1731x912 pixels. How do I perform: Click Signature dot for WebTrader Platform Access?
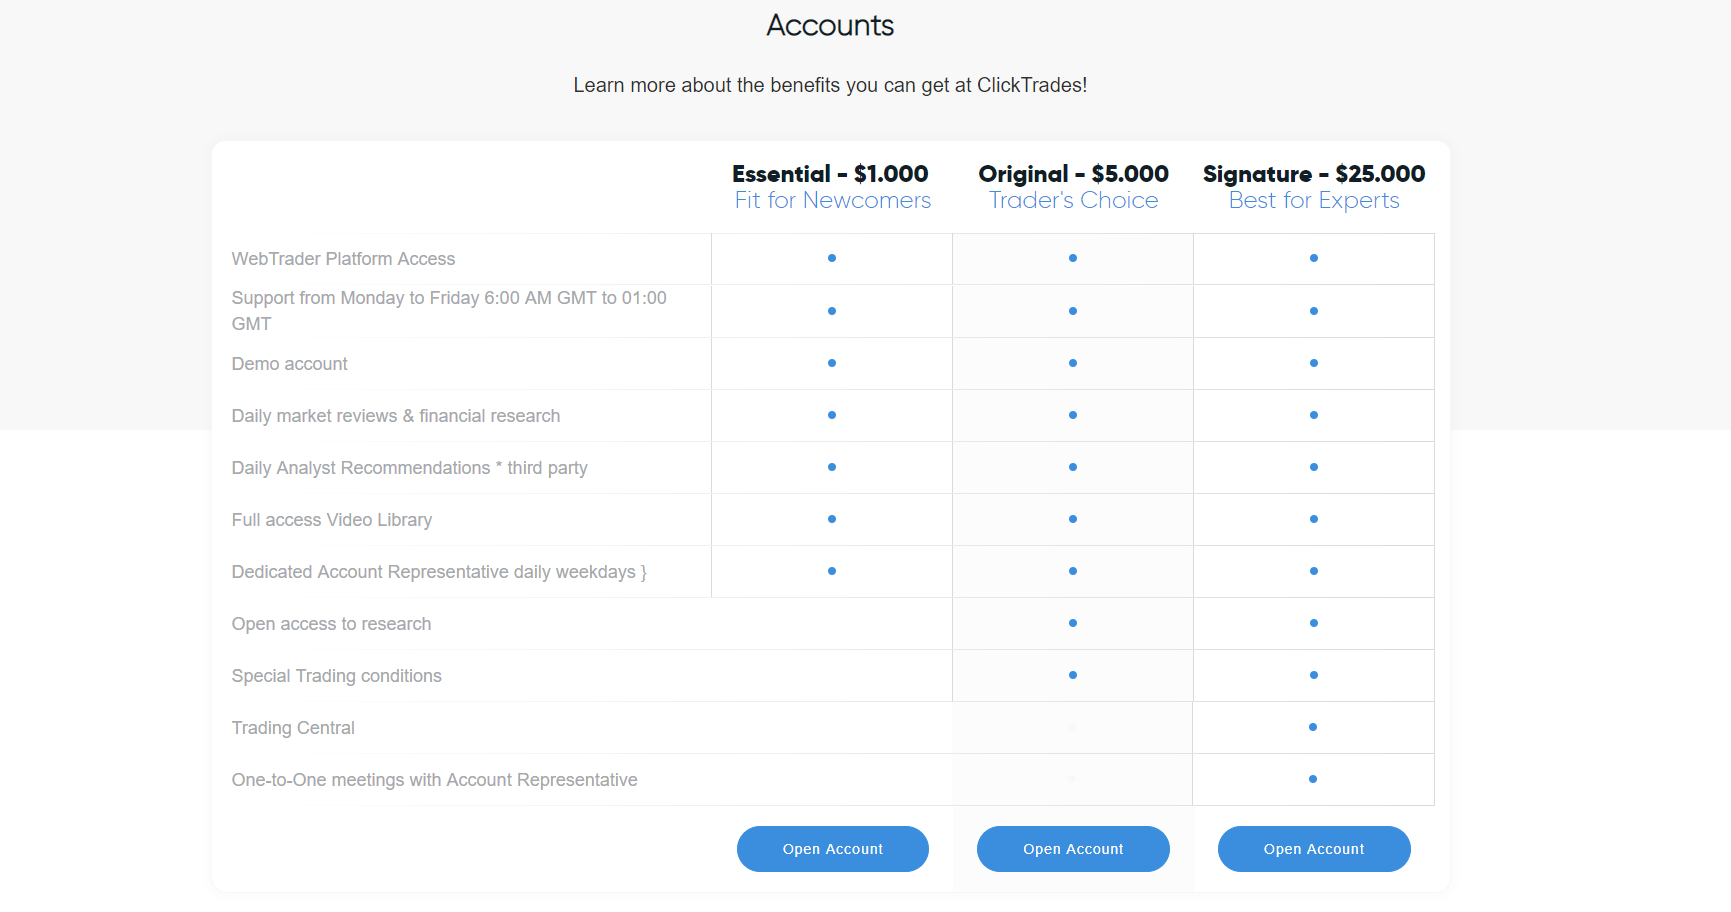[1314, 258]
